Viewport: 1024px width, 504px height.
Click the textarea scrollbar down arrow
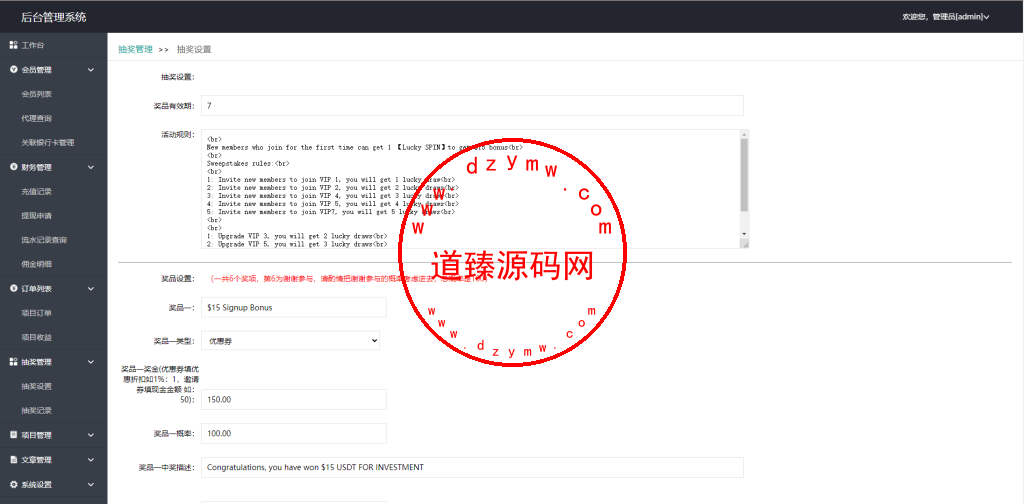coord(744,234)
